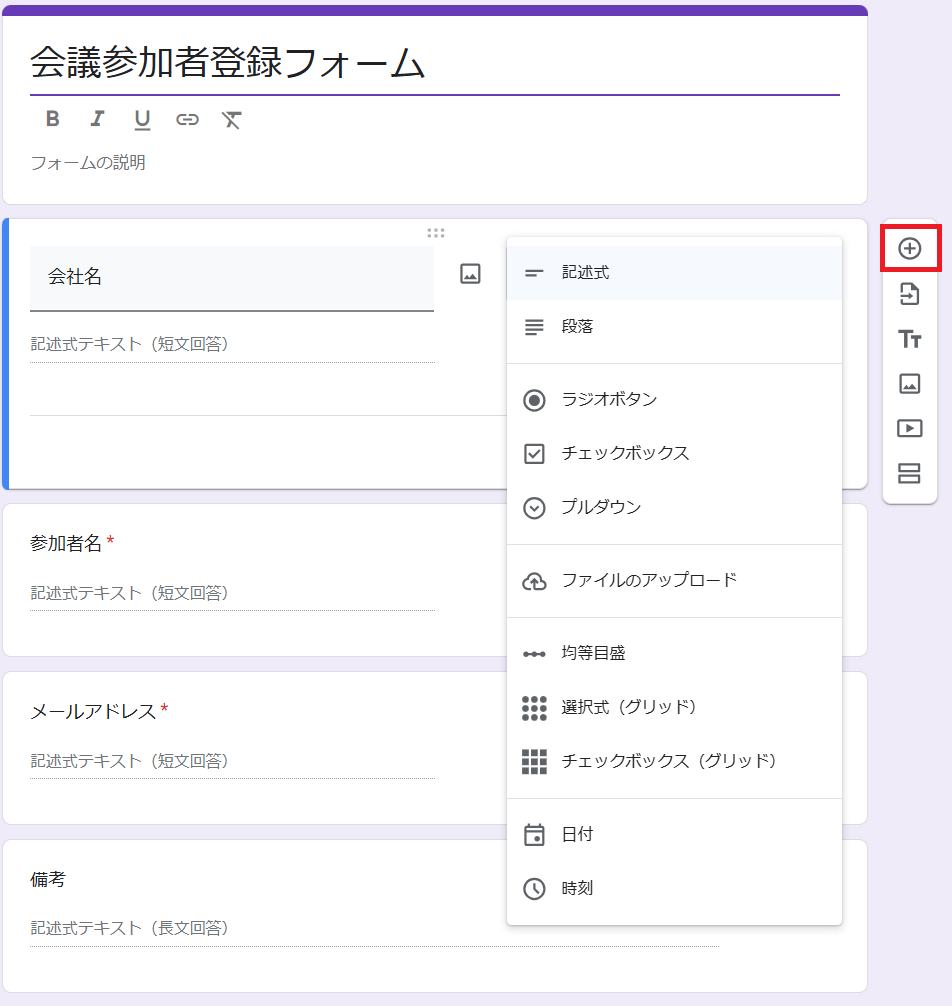Underline the form title text

coord(142,120)
